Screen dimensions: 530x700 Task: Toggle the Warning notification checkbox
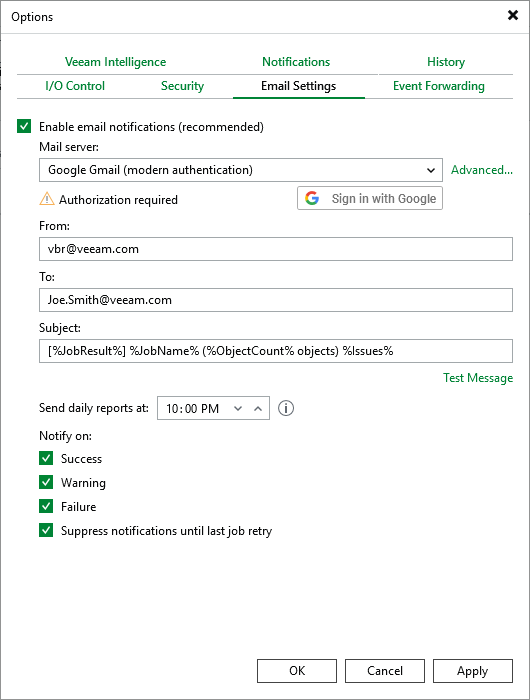click(46, 482)
